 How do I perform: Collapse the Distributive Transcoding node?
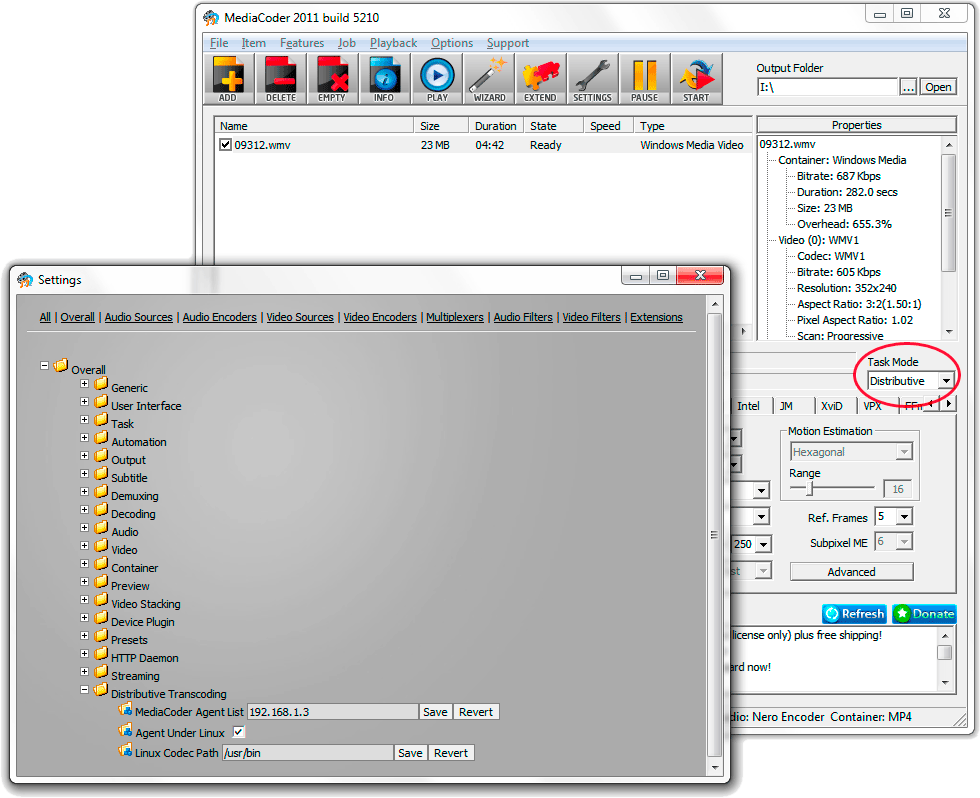point(84,690)
